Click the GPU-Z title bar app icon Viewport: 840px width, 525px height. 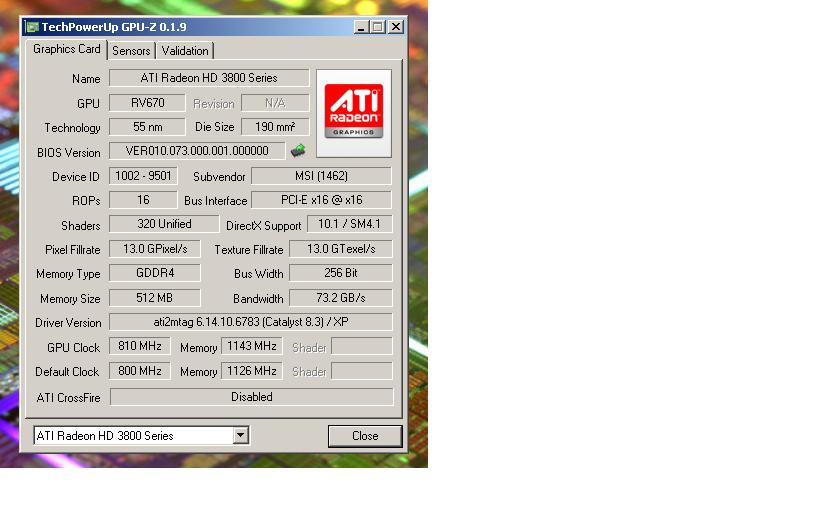point(32,27)
